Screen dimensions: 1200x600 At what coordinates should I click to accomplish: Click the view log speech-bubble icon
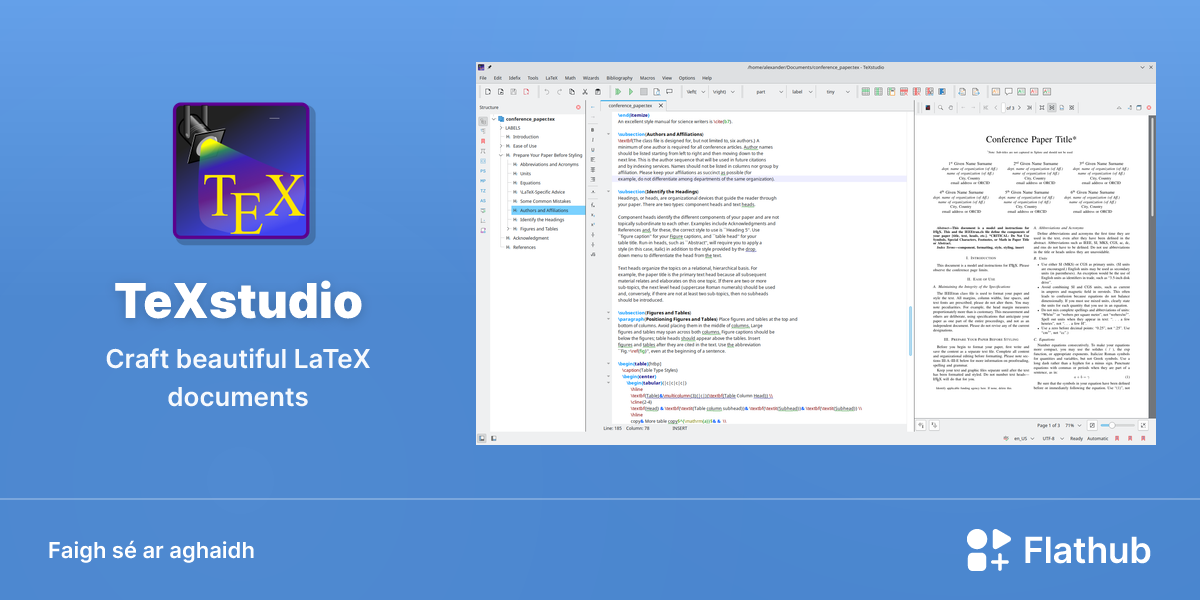pos(669,92)
